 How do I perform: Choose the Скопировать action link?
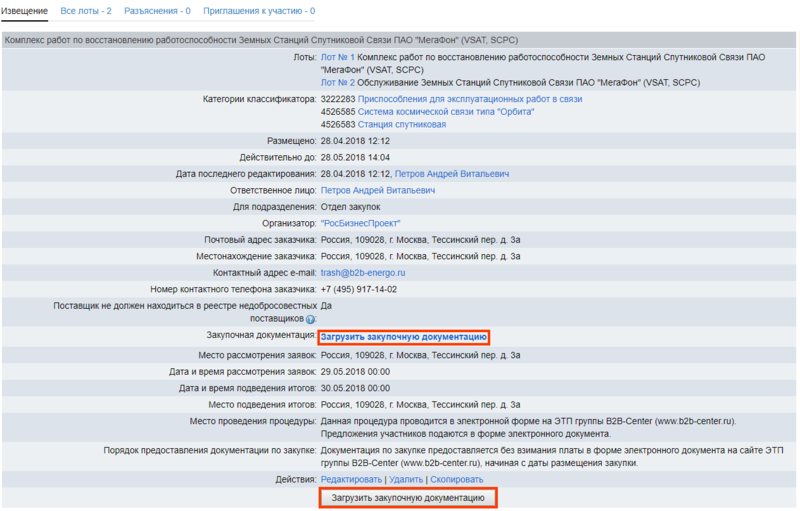coord(457,480)
